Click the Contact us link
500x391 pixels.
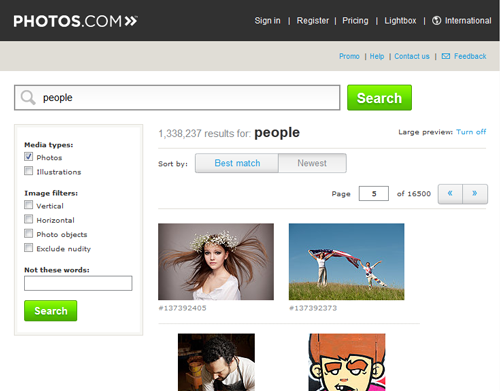412,56
